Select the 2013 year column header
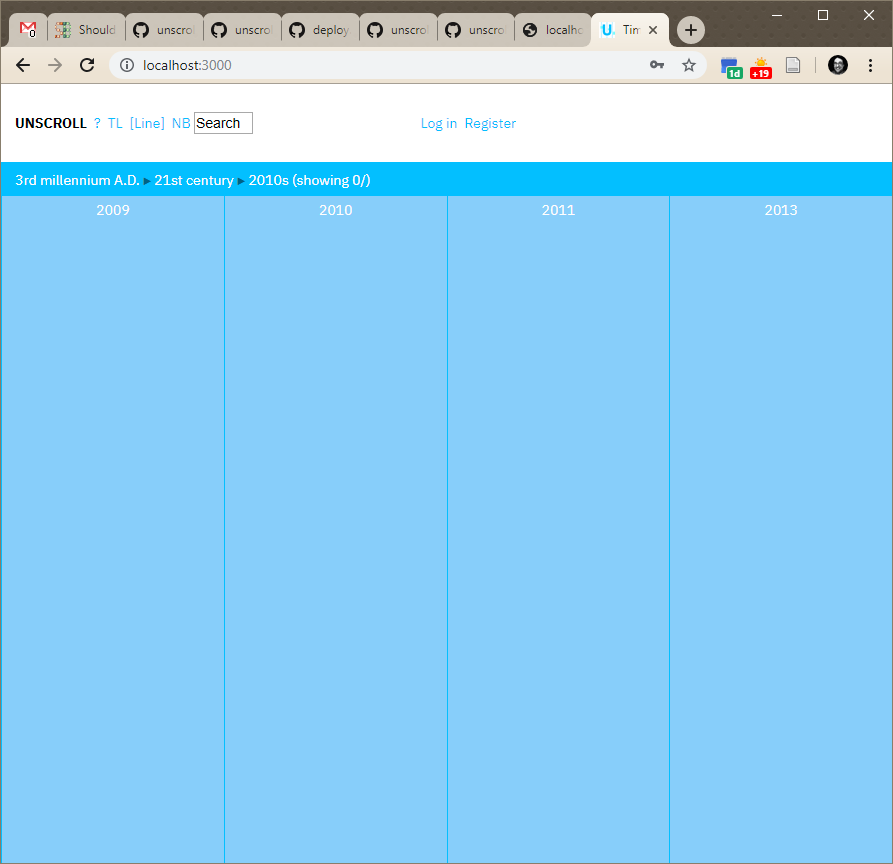 point(781,210)
